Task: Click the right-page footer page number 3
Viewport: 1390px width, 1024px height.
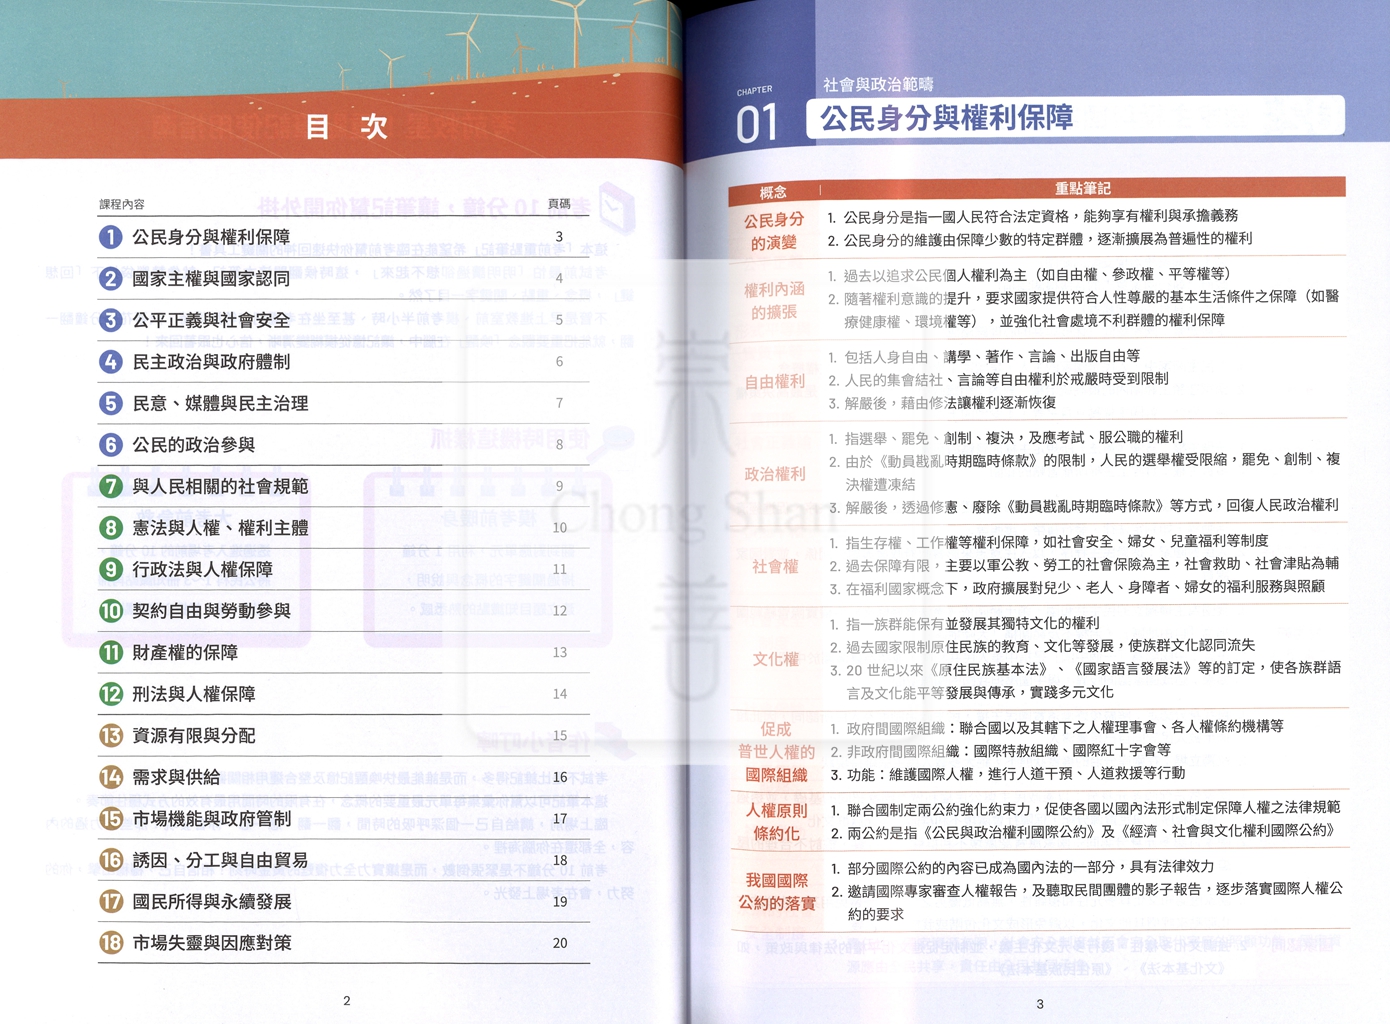Action: click(1040, 1004)
